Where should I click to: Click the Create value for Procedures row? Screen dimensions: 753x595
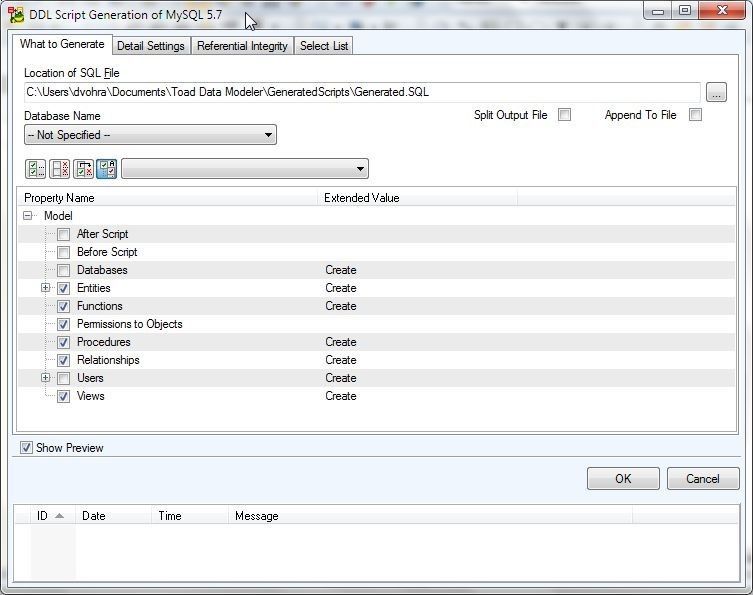pos(341,342)
